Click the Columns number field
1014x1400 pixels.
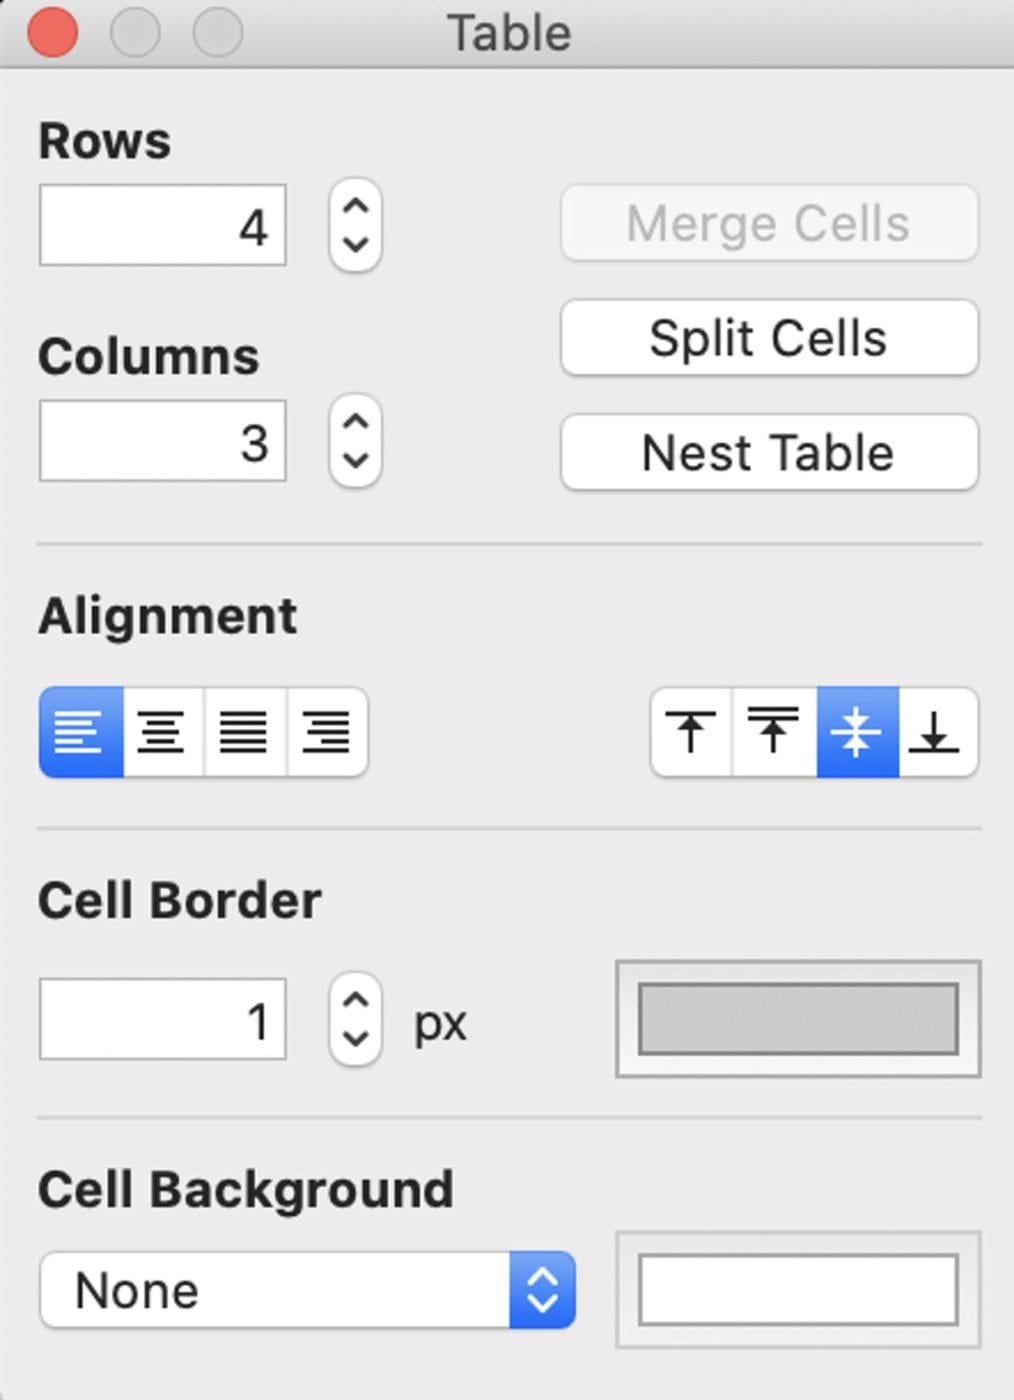point(163,441)
